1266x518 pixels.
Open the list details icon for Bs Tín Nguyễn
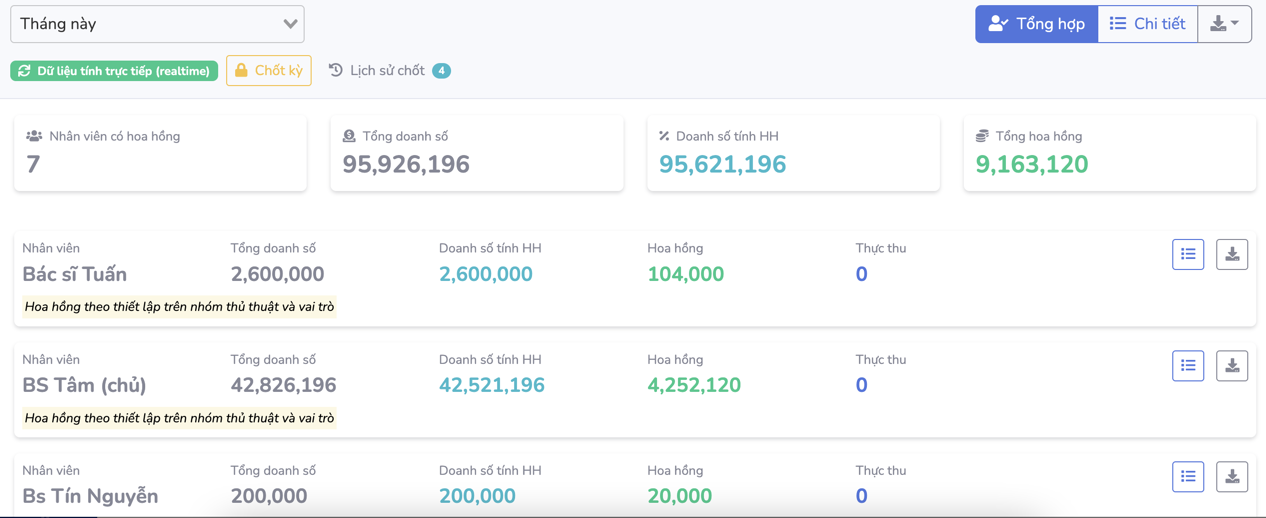click(1188, 477)
